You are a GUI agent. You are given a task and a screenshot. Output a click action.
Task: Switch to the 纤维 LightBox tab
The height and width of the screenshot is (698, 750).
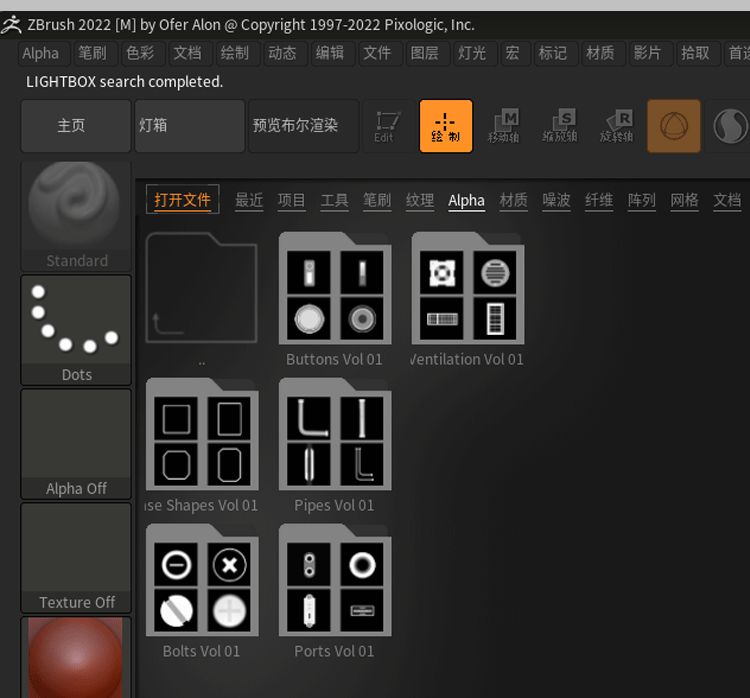[x=599, y=200]
